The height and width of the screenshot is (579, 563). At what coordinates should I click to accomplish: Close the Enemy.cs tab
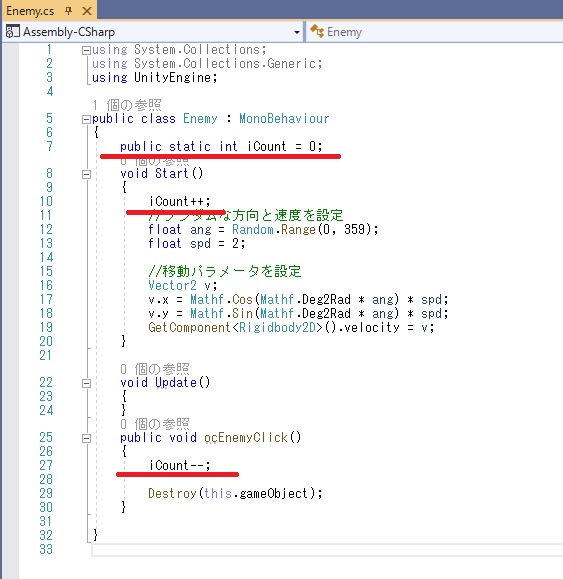pos(87,11)
